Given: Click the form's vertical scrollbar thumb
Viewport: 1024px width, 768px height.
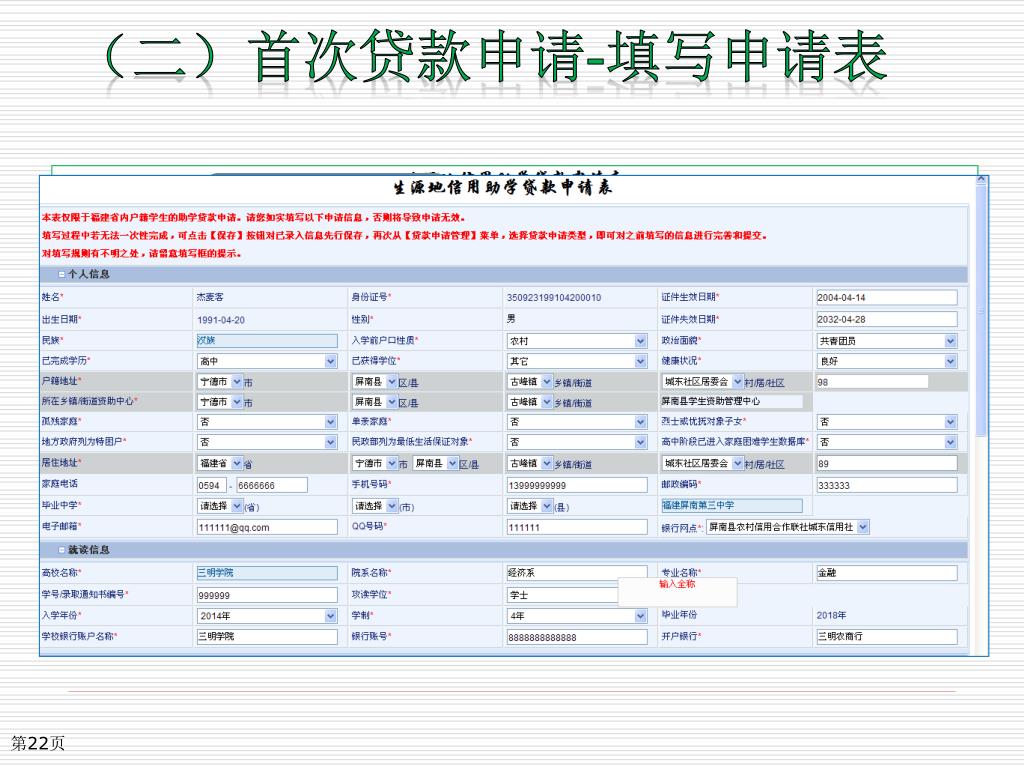Looking at the screenshot, I should click(981, 311).
